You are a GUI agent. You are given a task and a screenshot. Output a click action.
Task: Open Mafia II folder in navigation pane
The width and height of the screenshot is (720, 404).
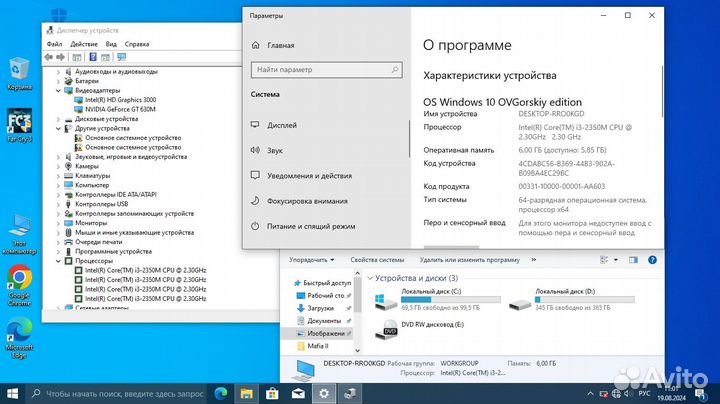318,346
